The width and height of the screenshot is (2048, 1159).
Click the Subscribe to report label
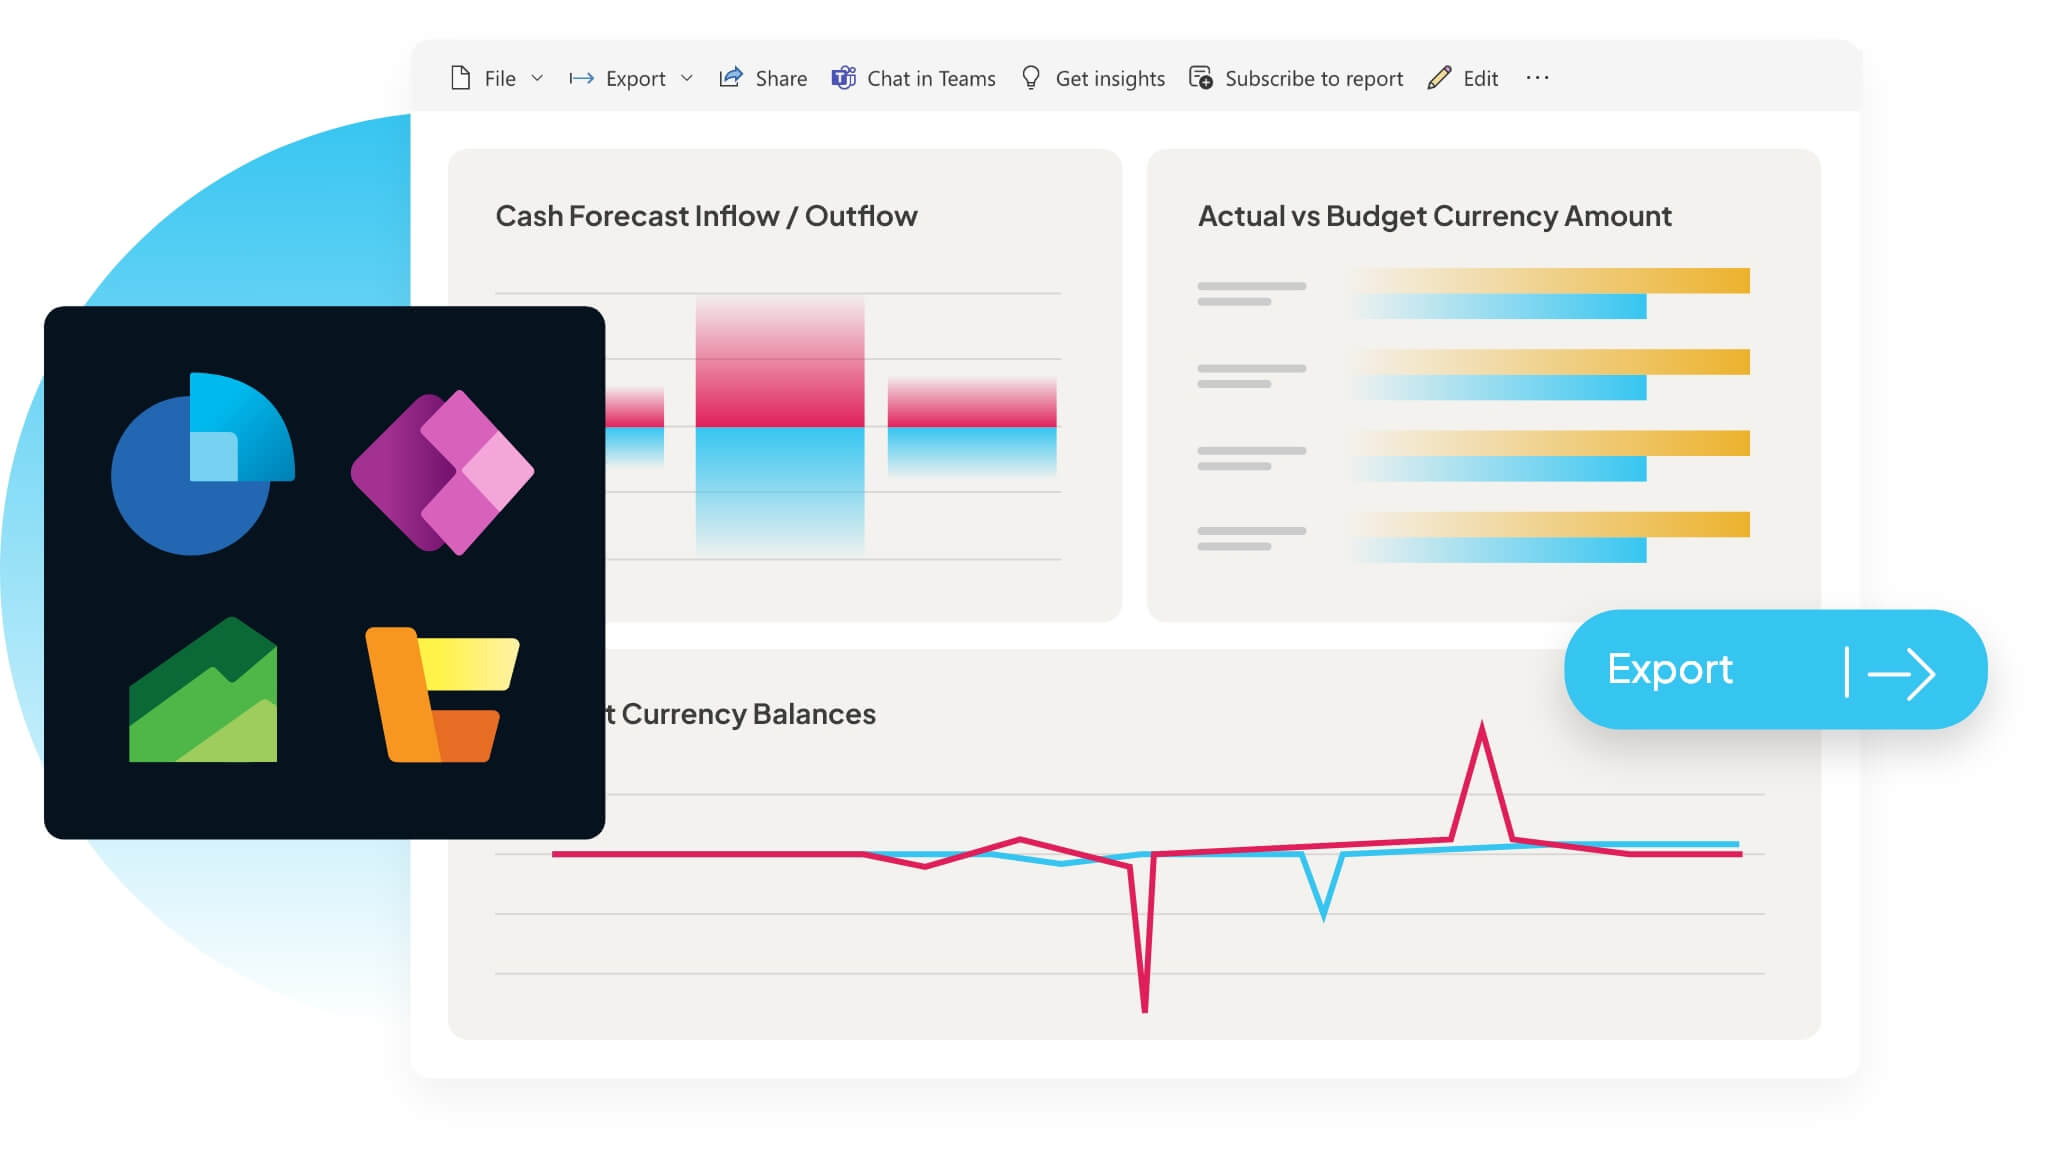(x=1314, y=78)
